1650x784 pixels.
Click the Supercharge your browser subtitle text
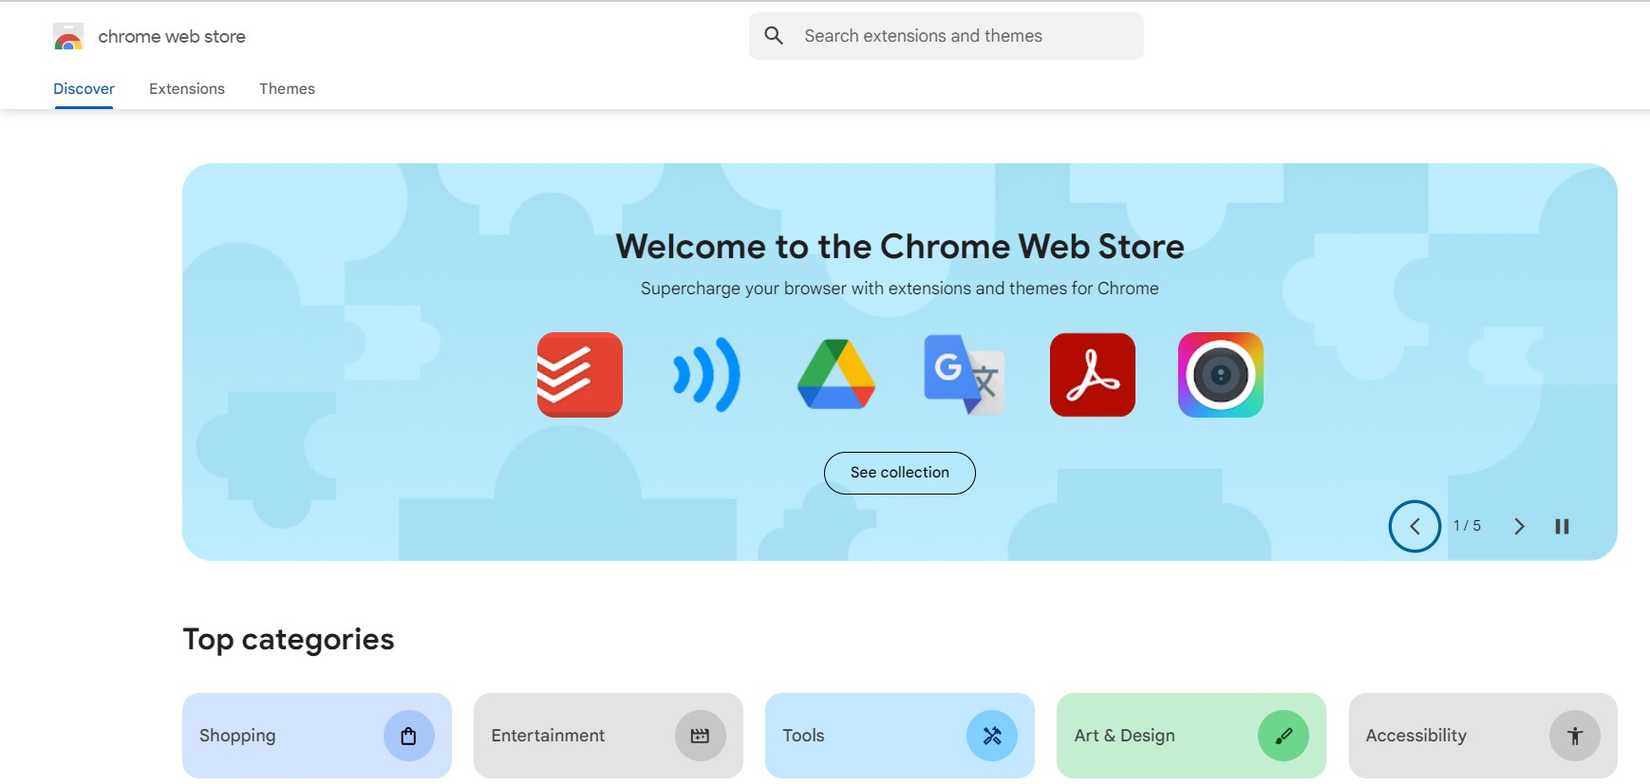tap(900, 289)
